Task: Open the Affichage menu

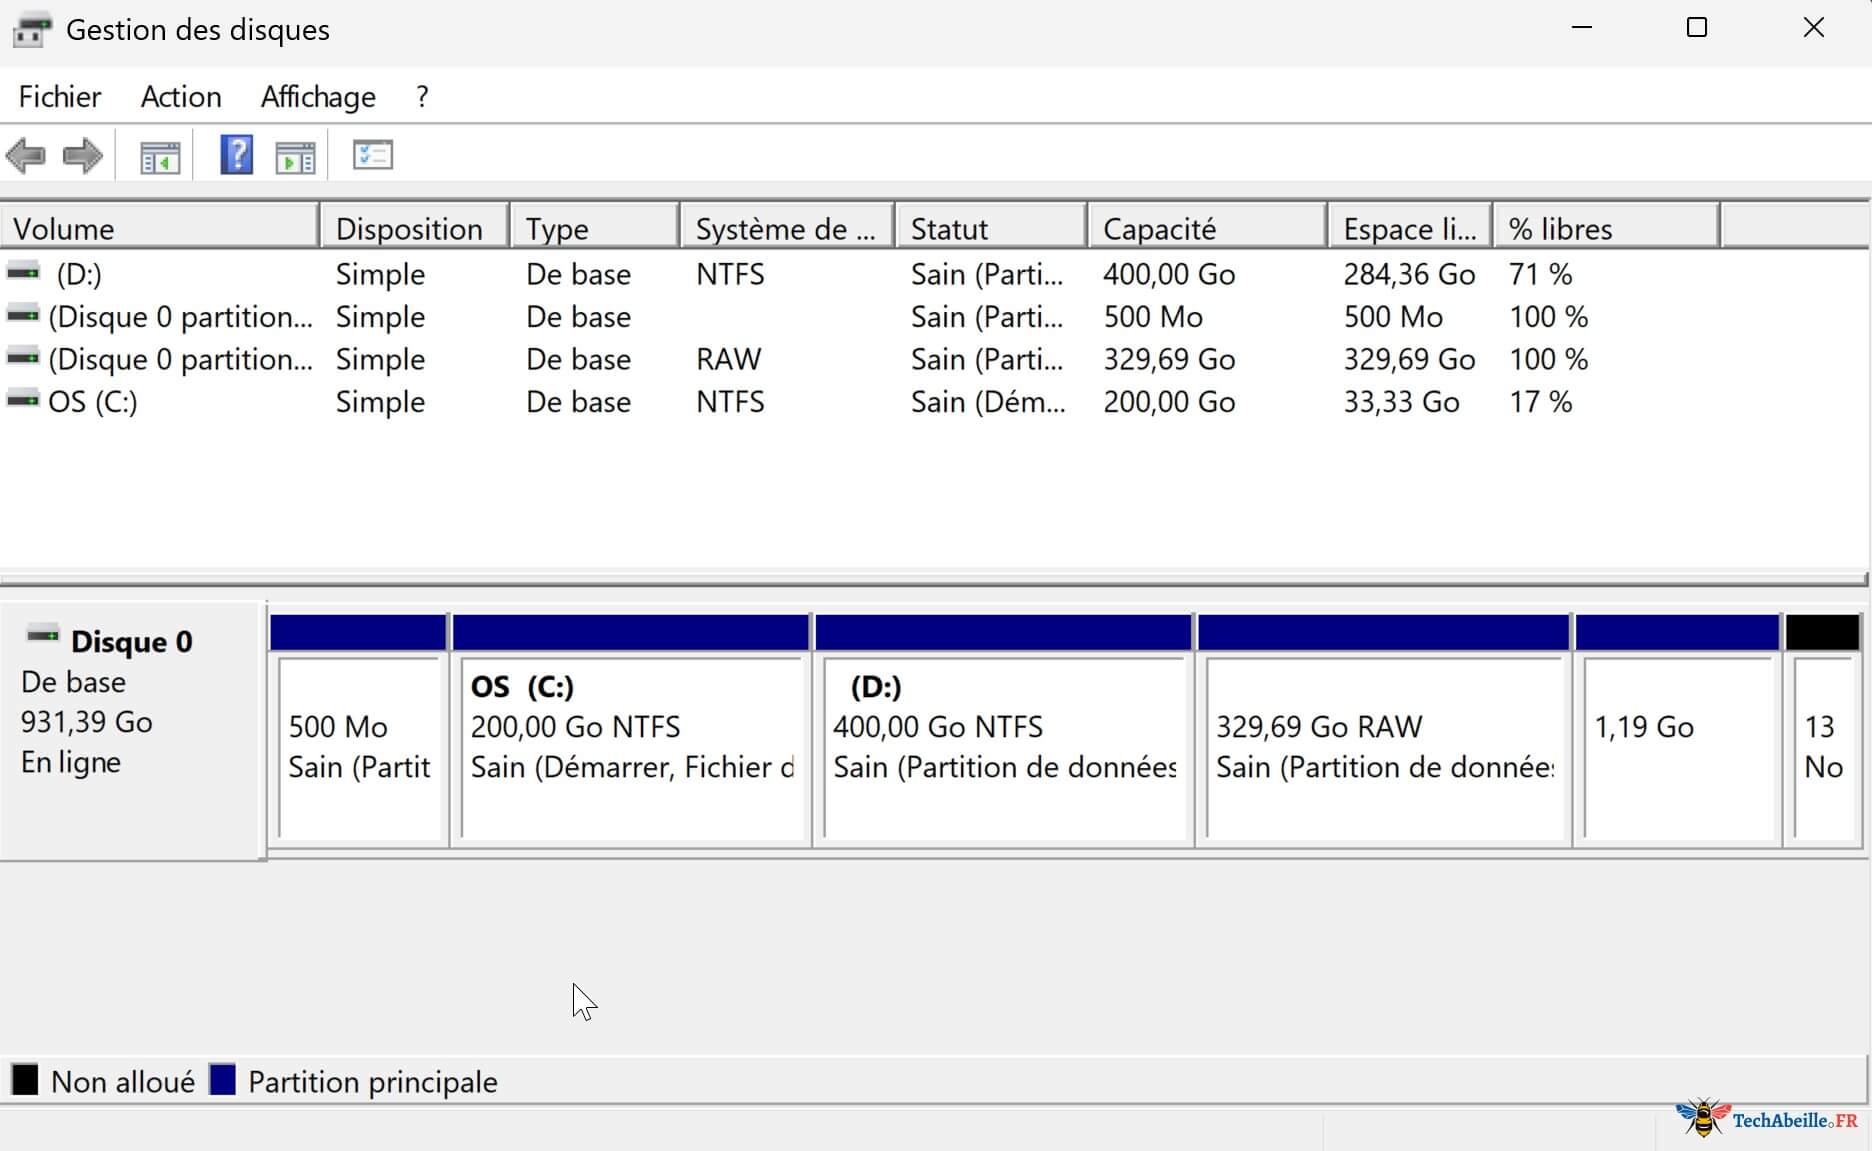Action: coord(318,97)
